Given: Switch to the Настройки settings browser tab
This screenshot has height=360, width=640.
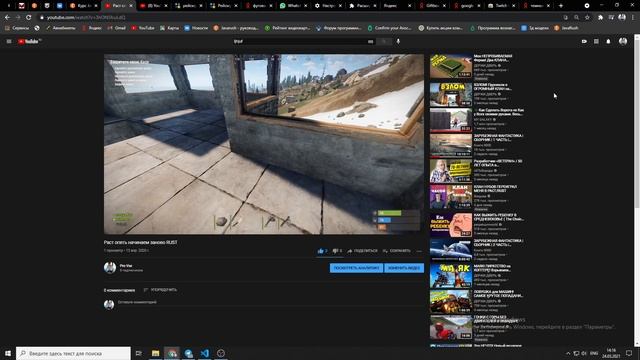Looking at the screenshot, I should 327,6.
